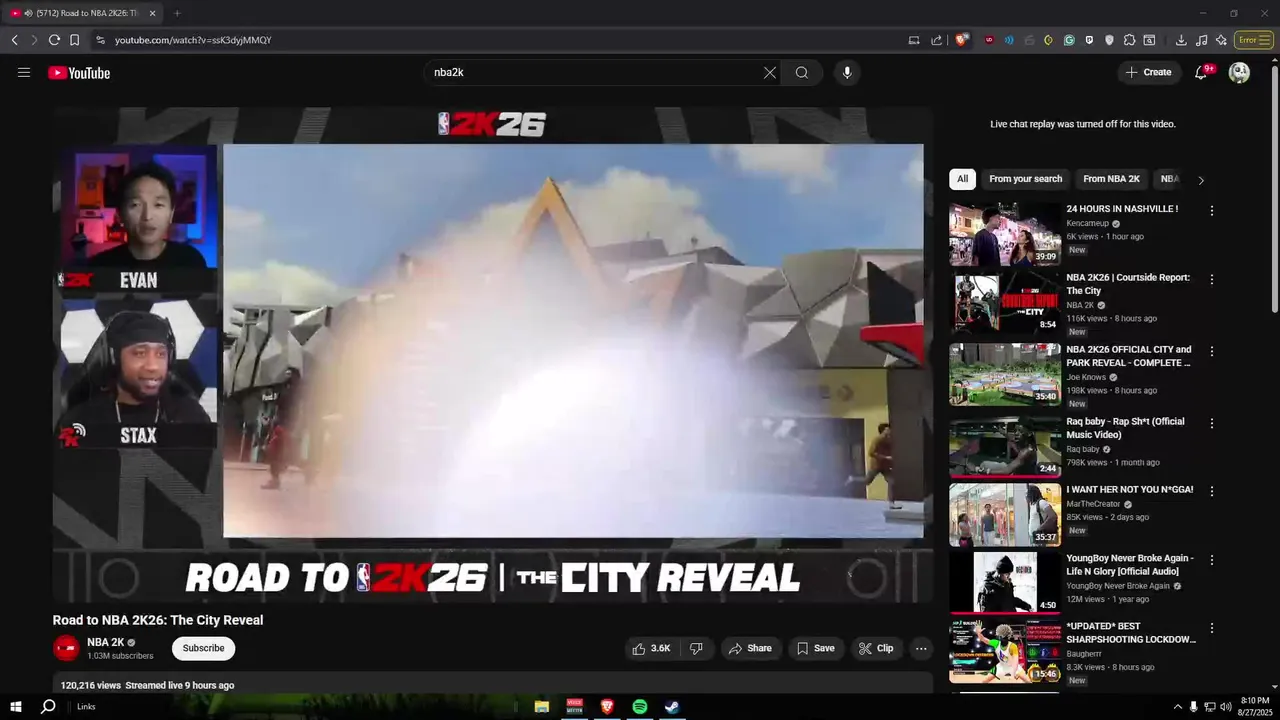Go back with the browser back arrow
Viewport: 1280px width, 720px height.
point(14,40)
